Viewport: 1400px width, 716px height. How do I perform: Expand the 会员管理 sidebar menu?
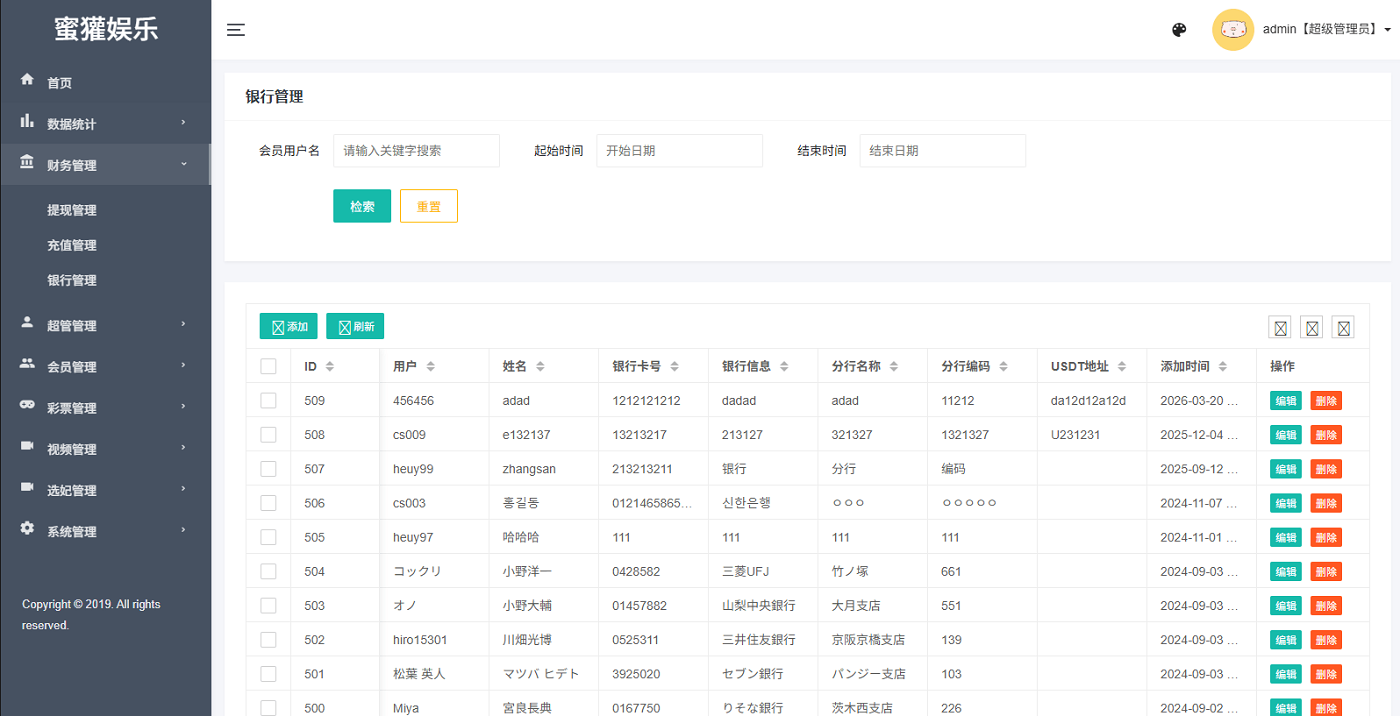pos(105,367)
